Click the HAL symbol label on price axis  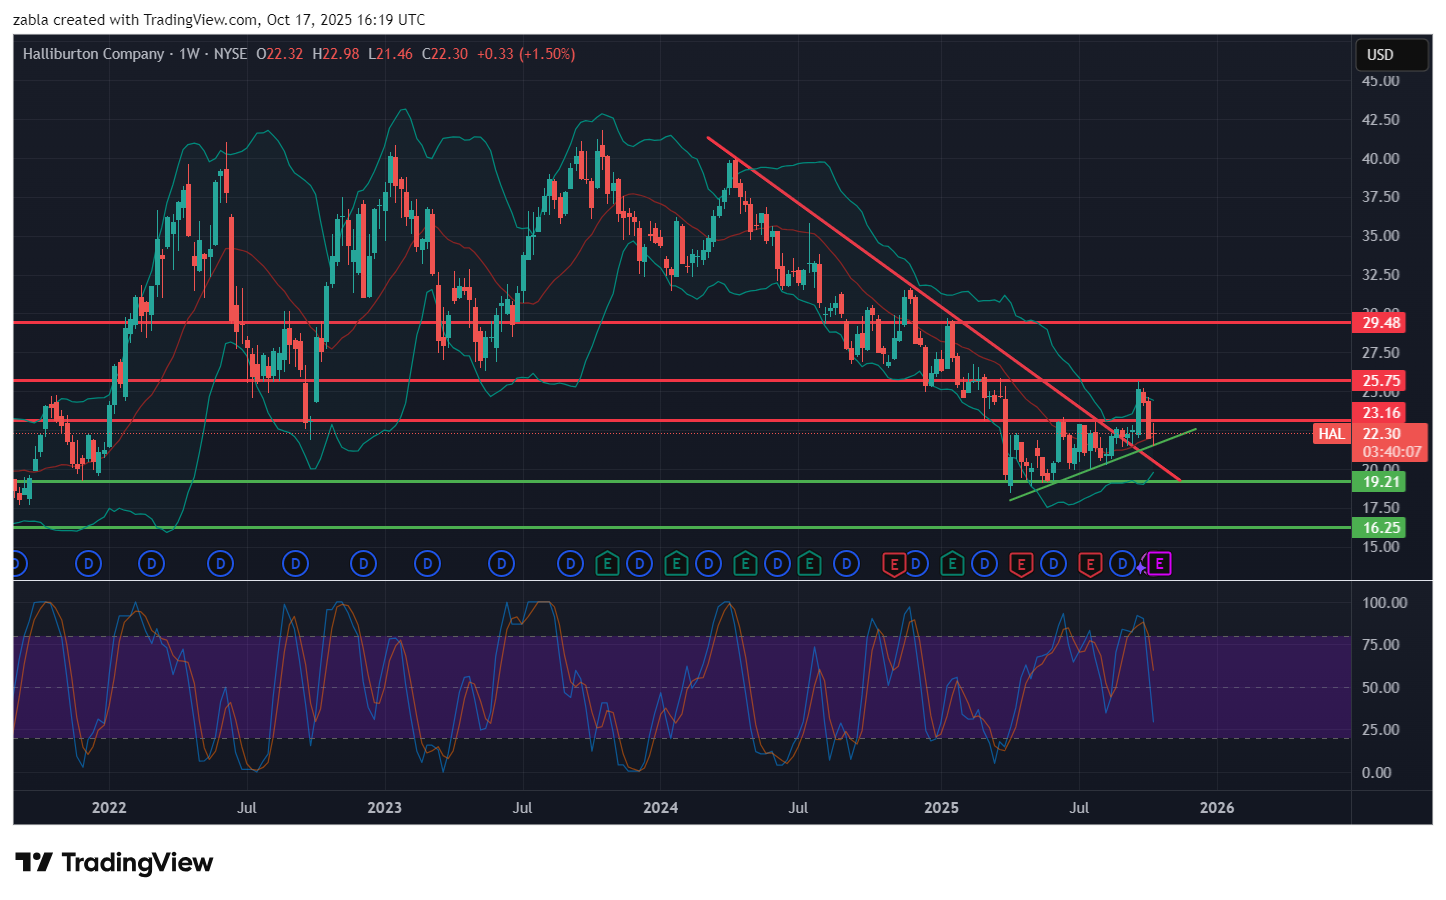(x=1331, y=433)
